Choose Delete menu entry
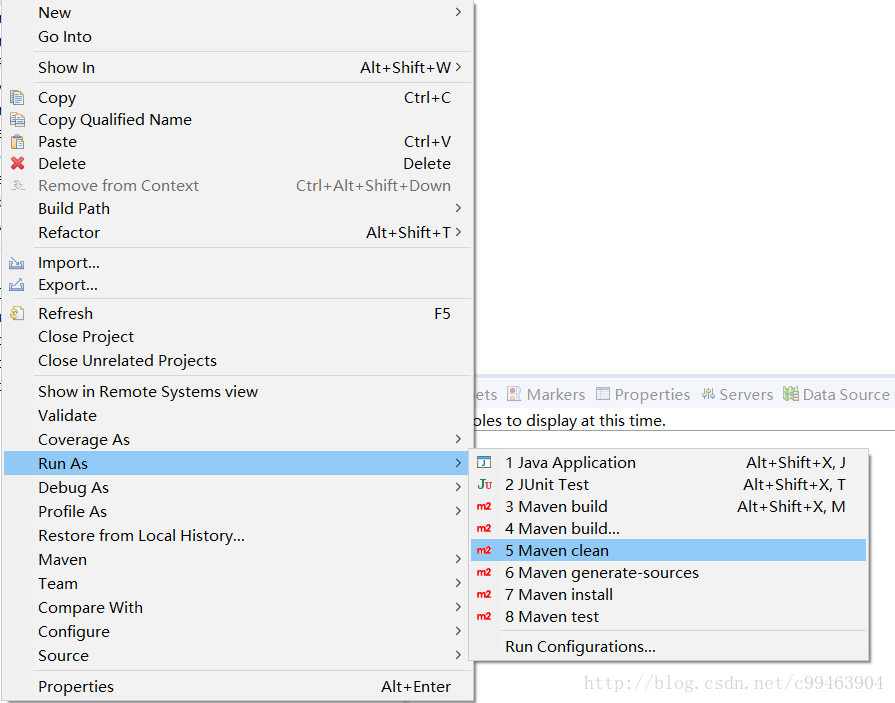Image resolution: width=895 pixels, height=703 pixels. [237, 164]
